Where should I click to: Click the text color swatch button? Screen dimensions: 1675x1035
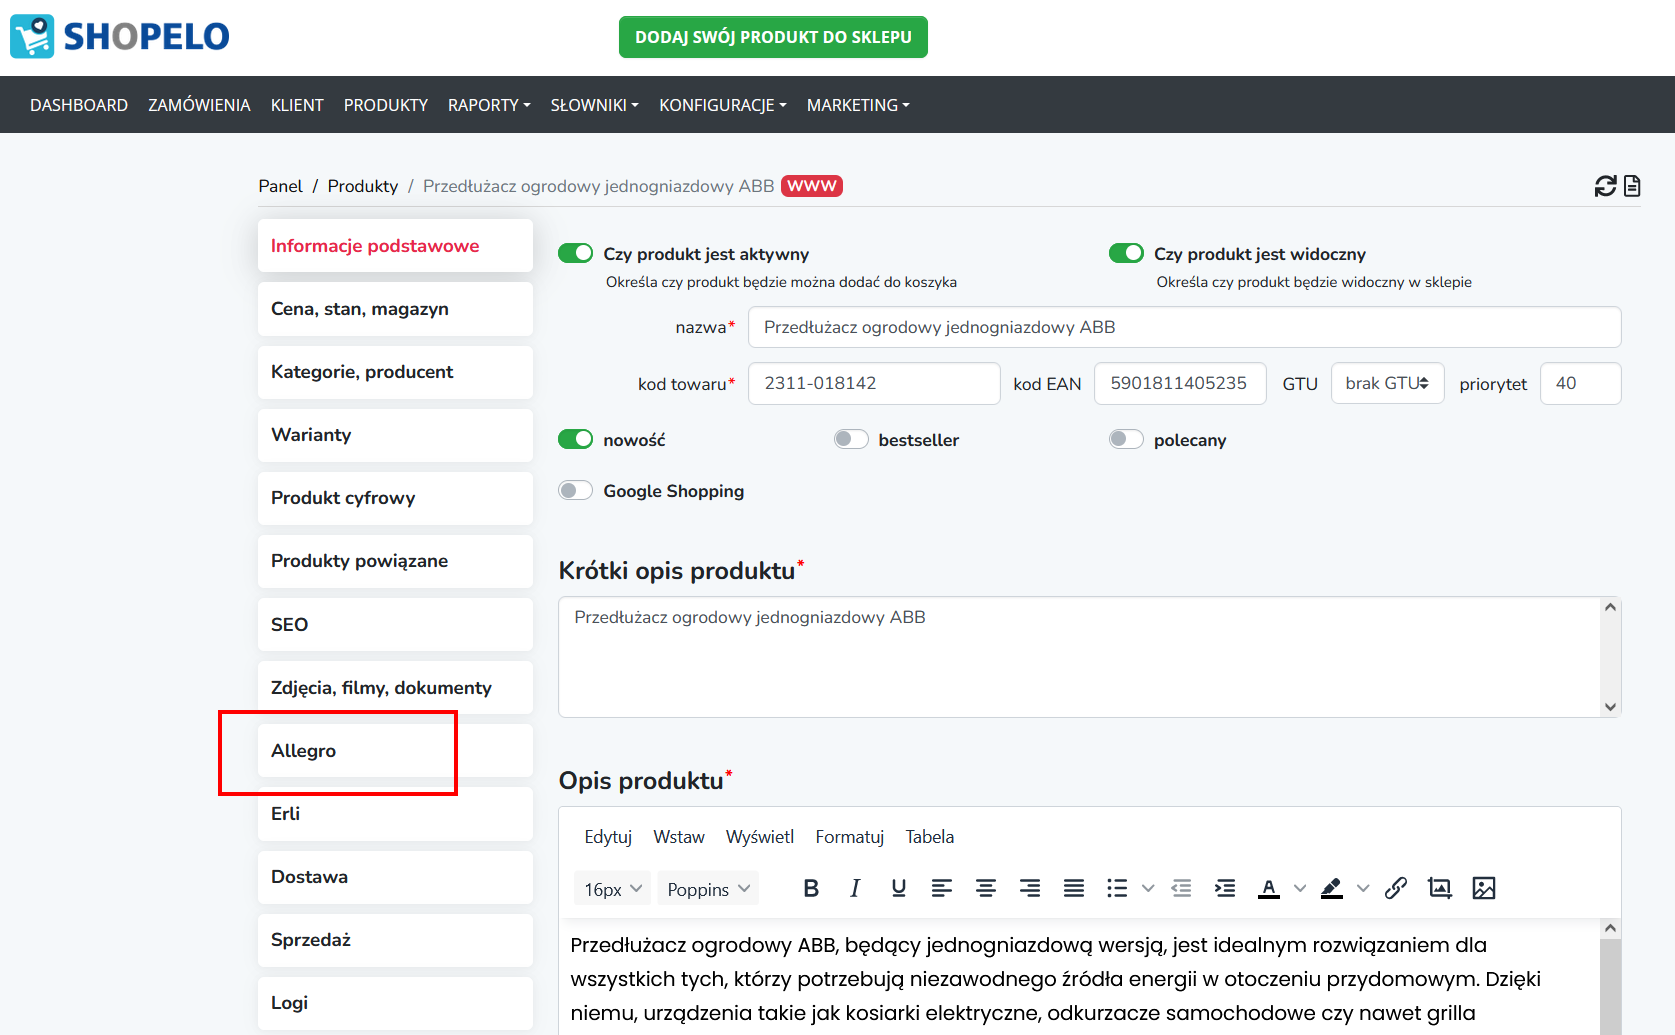tap(1269, 888)
